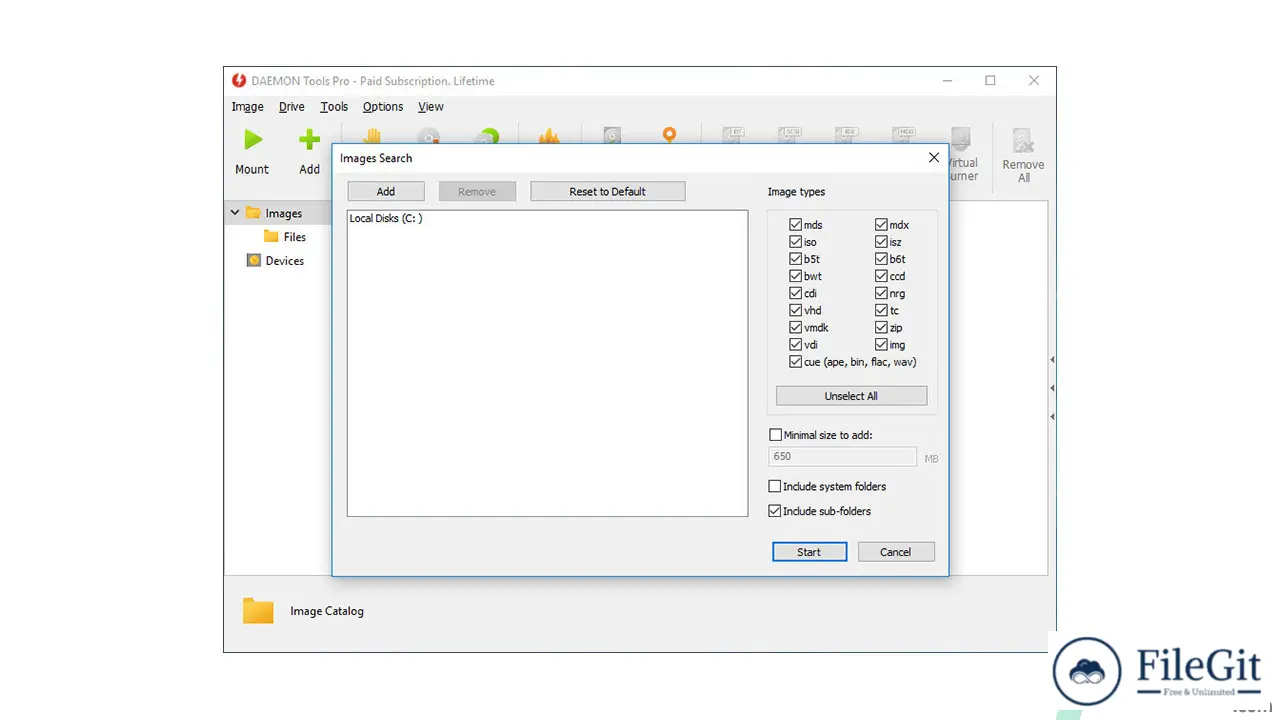Toggle the vmdk checkbox
Image resolution: width=1280 pixels, height=720 pixels.
[796, 327]
